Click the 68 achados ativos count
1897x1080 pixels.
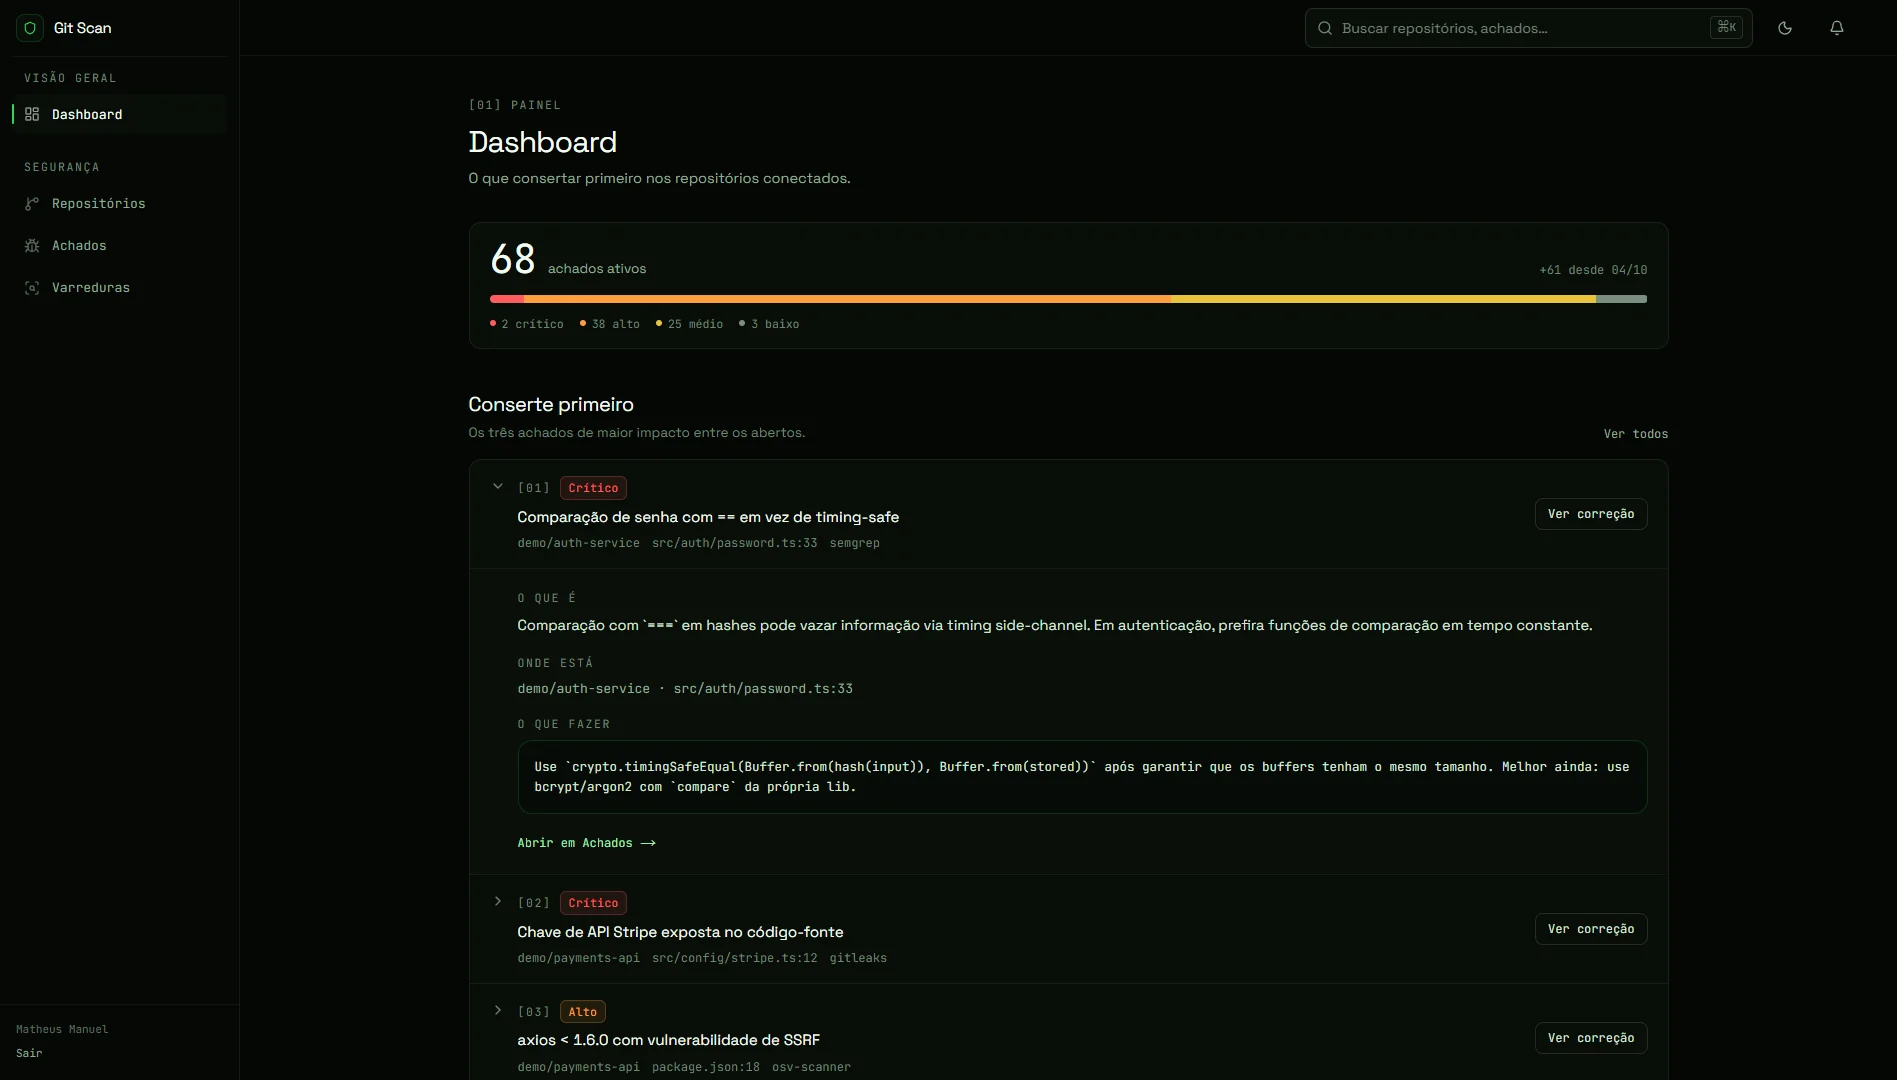coord(568,260)
